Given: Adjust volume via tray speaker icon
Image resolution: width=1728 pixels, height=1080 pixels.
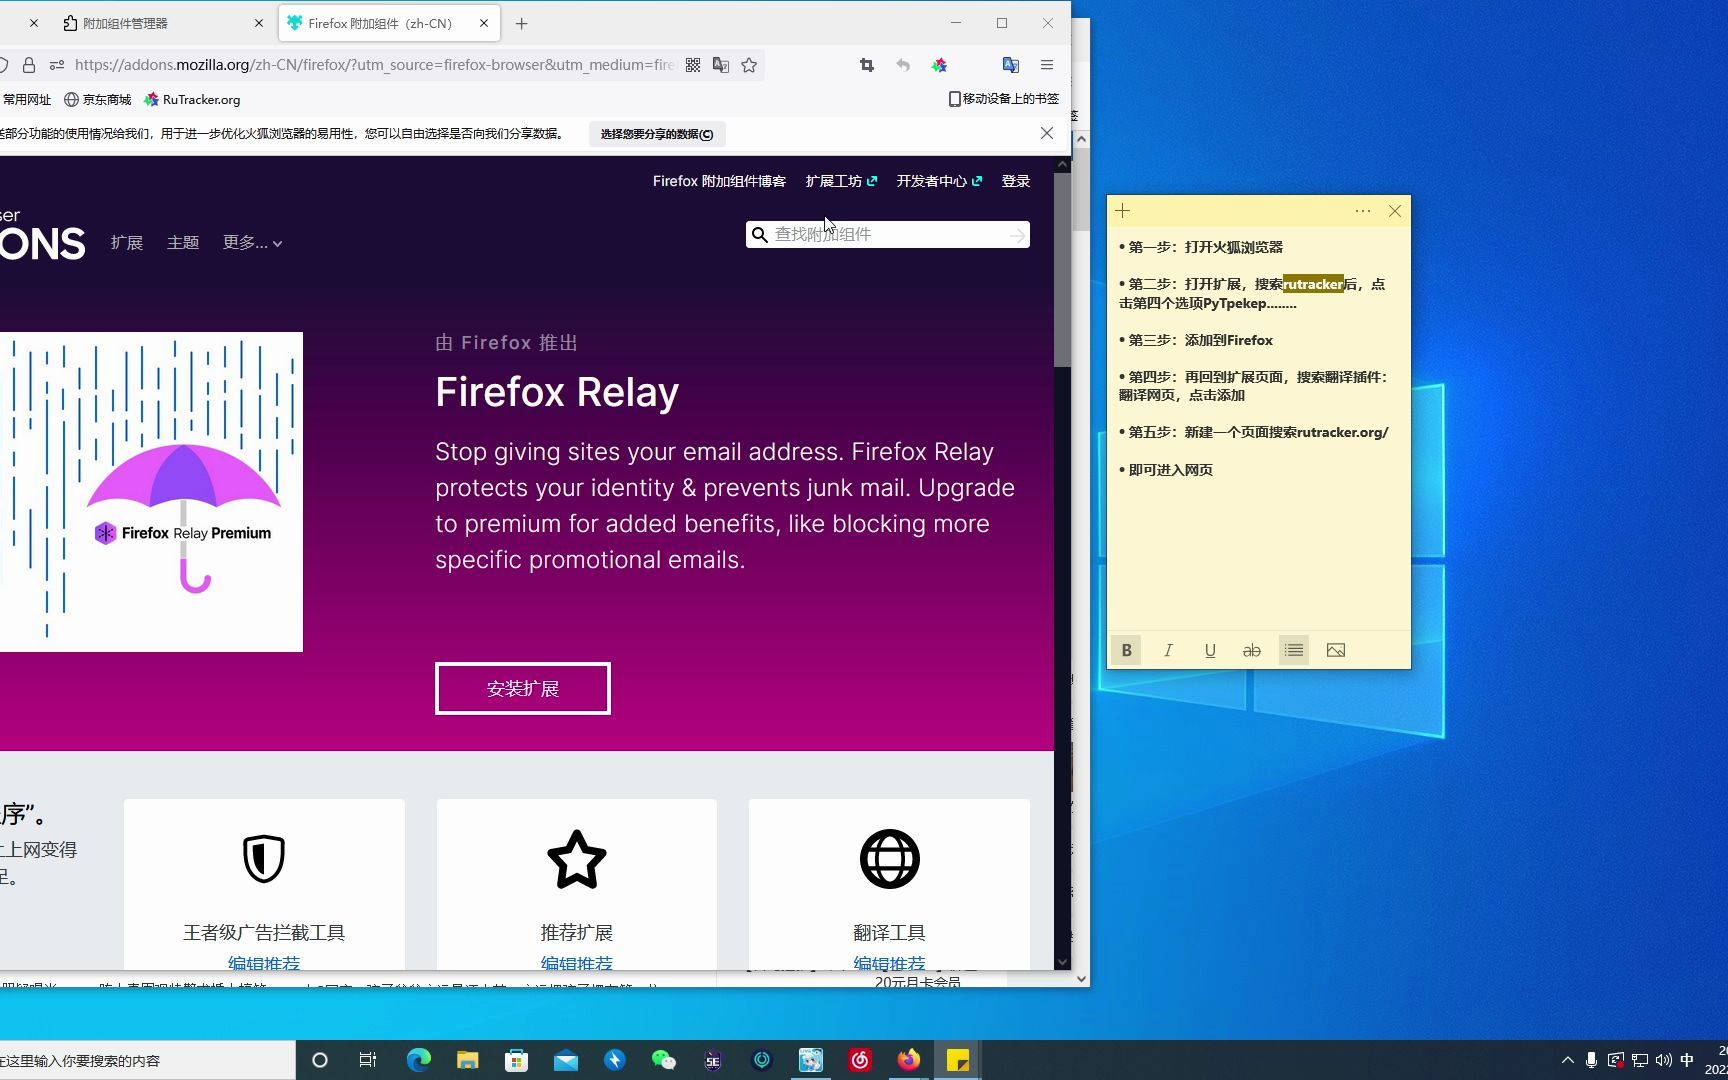Looking at the screenshot, I should point(1663,1060).
